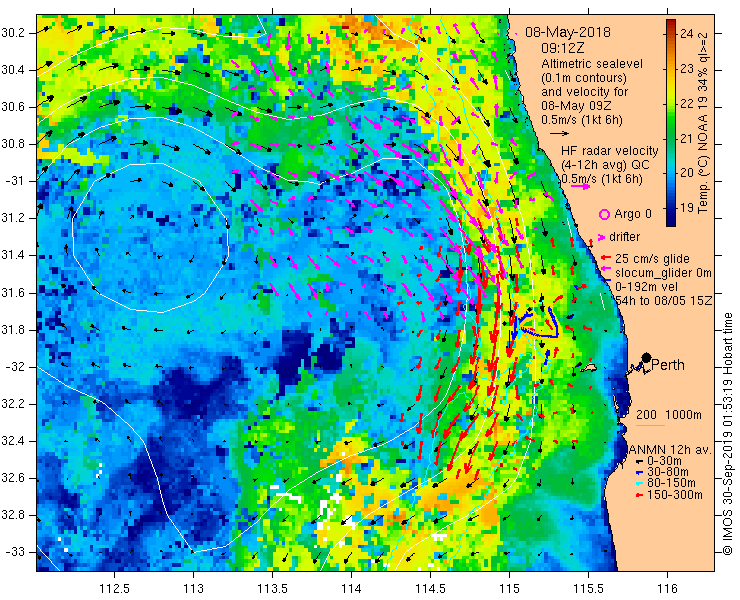This screenshot has width=740, height=600.
Task: Click the '(0.1m contours)' legend text
Action: [584, 78]
